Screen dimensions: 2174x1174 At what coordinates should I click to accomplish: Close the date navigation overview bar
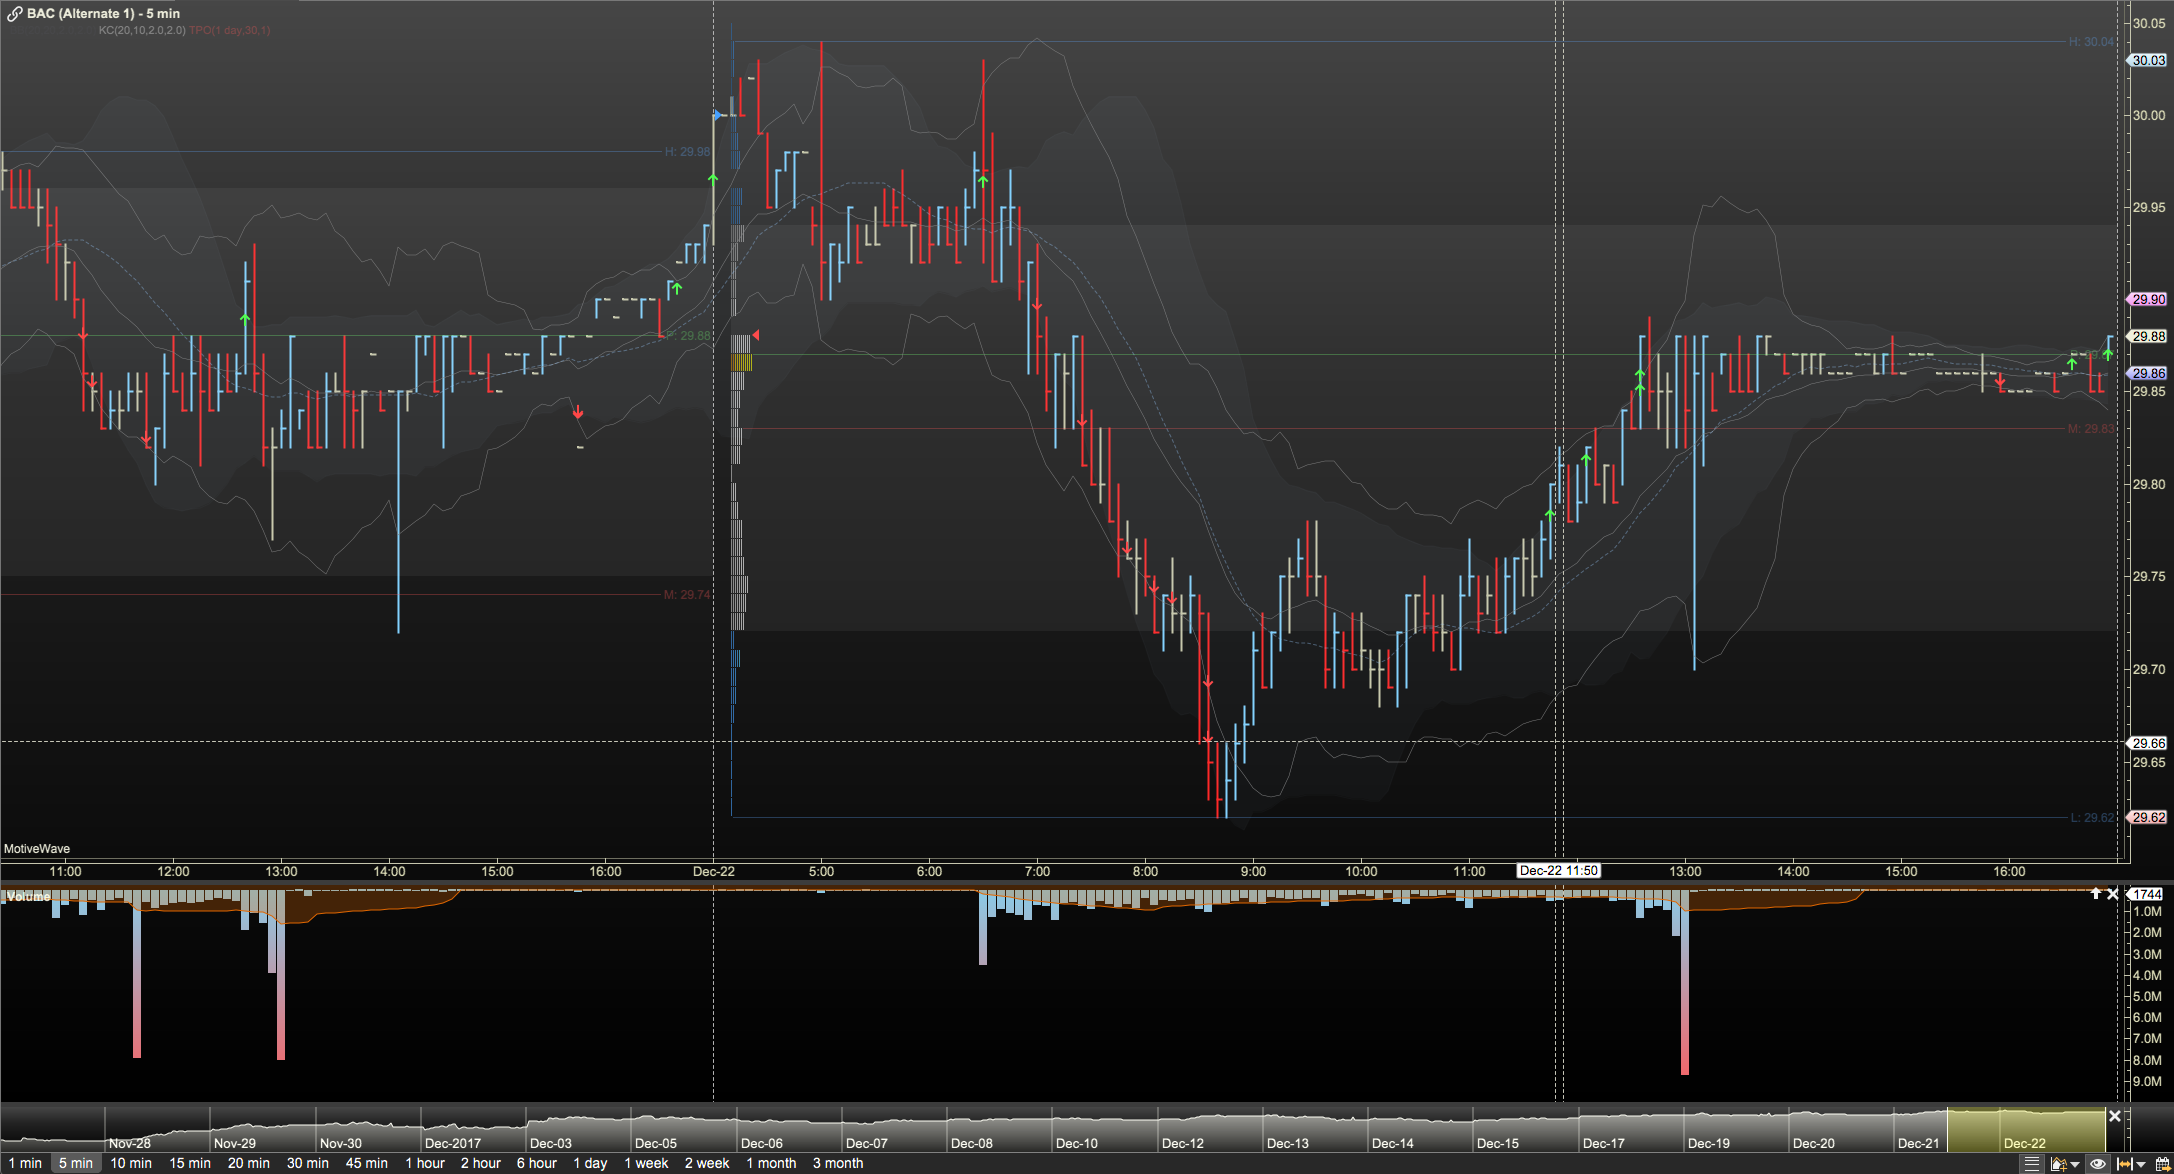pyautogui.click(x=2114, y=1116)
